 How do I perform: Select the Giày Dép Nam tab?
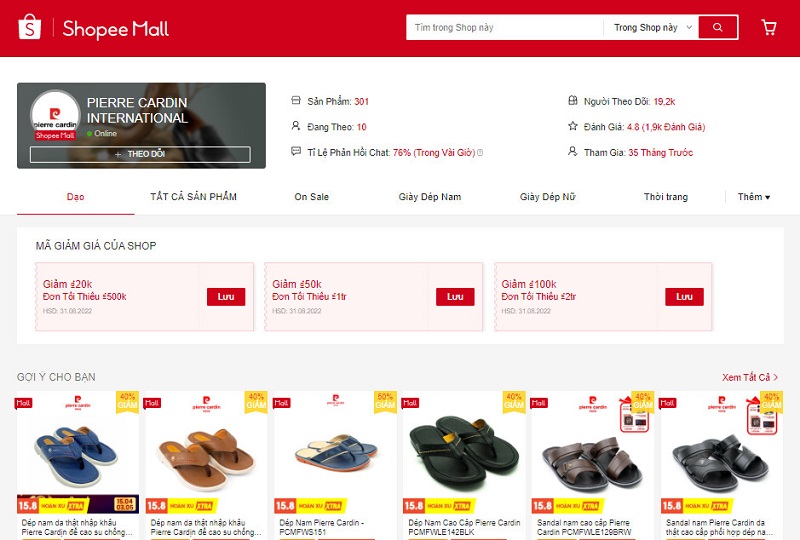[430, 197]
